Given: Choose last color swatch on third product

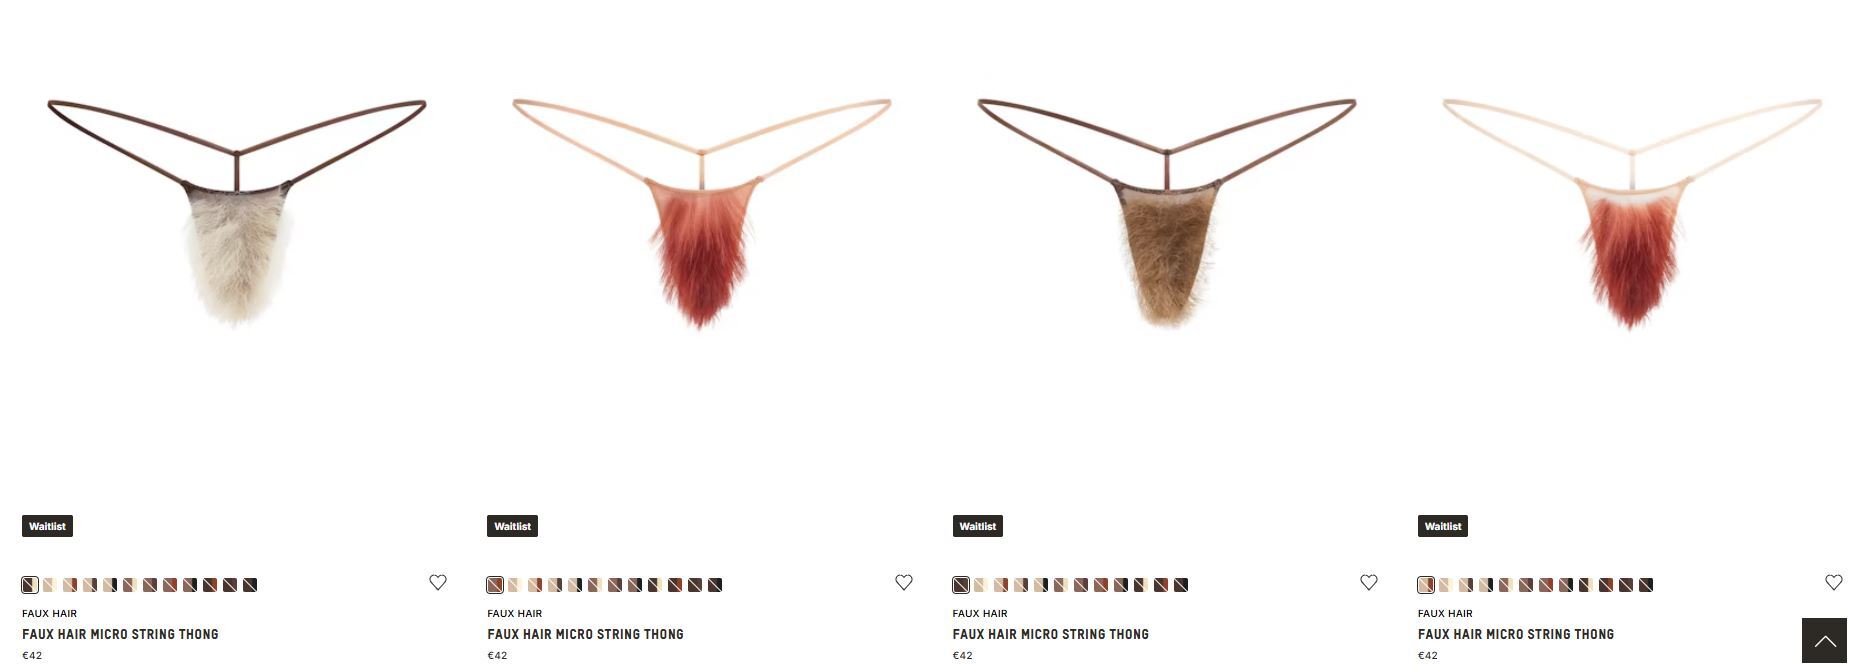Looking at the screenshot, I should pos(1181,585).
